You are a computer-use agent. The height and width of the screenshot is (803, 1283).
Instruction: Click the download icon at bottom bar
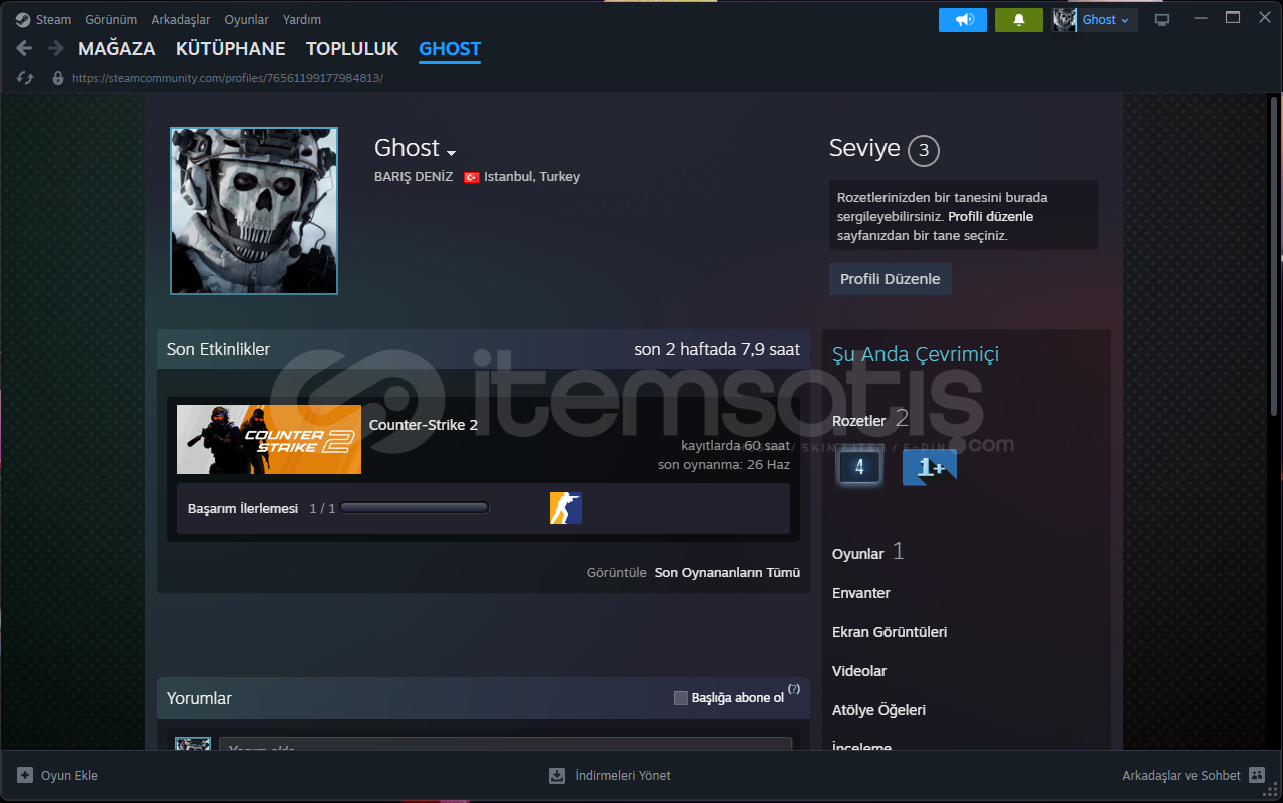coord(557,775)
